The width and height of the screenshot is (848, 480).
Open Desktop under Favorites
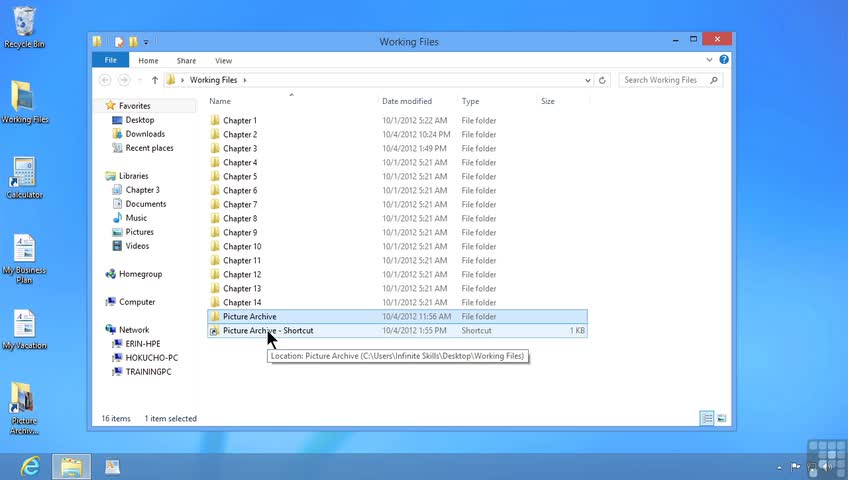point(140,120)
